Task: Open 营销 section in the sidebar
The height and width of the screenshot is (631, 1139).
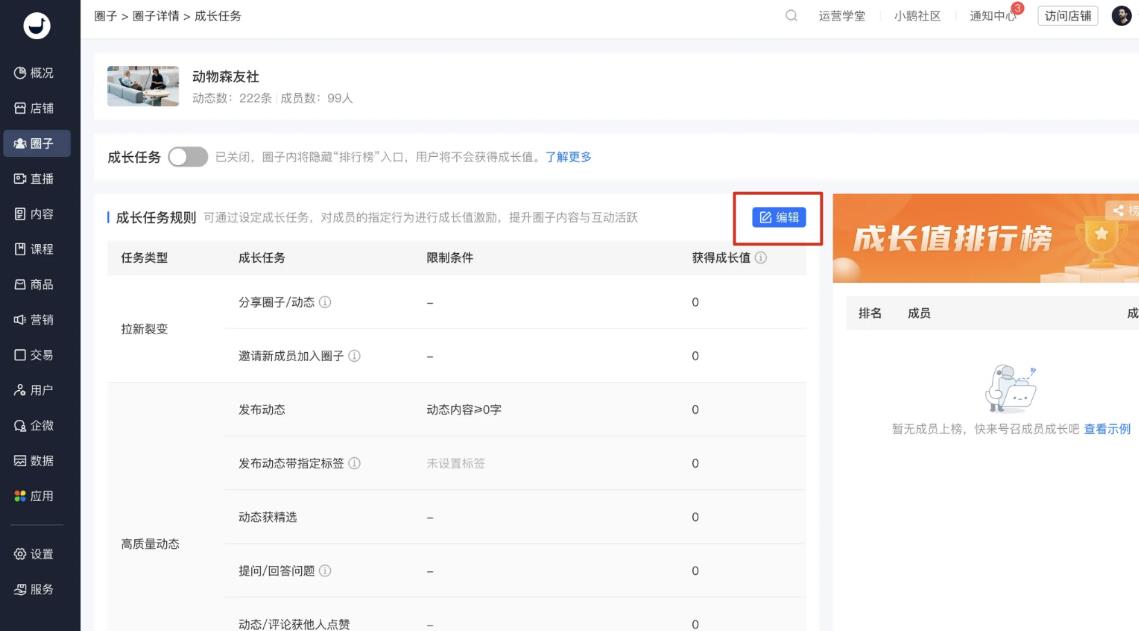Action: click(x=35, y=320)
